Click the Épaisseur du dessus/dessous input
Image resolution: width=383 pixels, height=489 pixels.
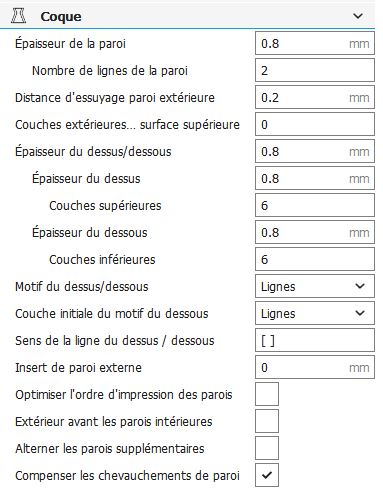[315, 151]
